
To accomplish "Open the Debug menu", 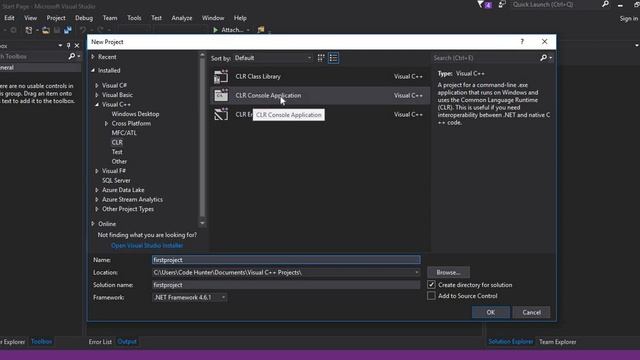I will (84, 18).
